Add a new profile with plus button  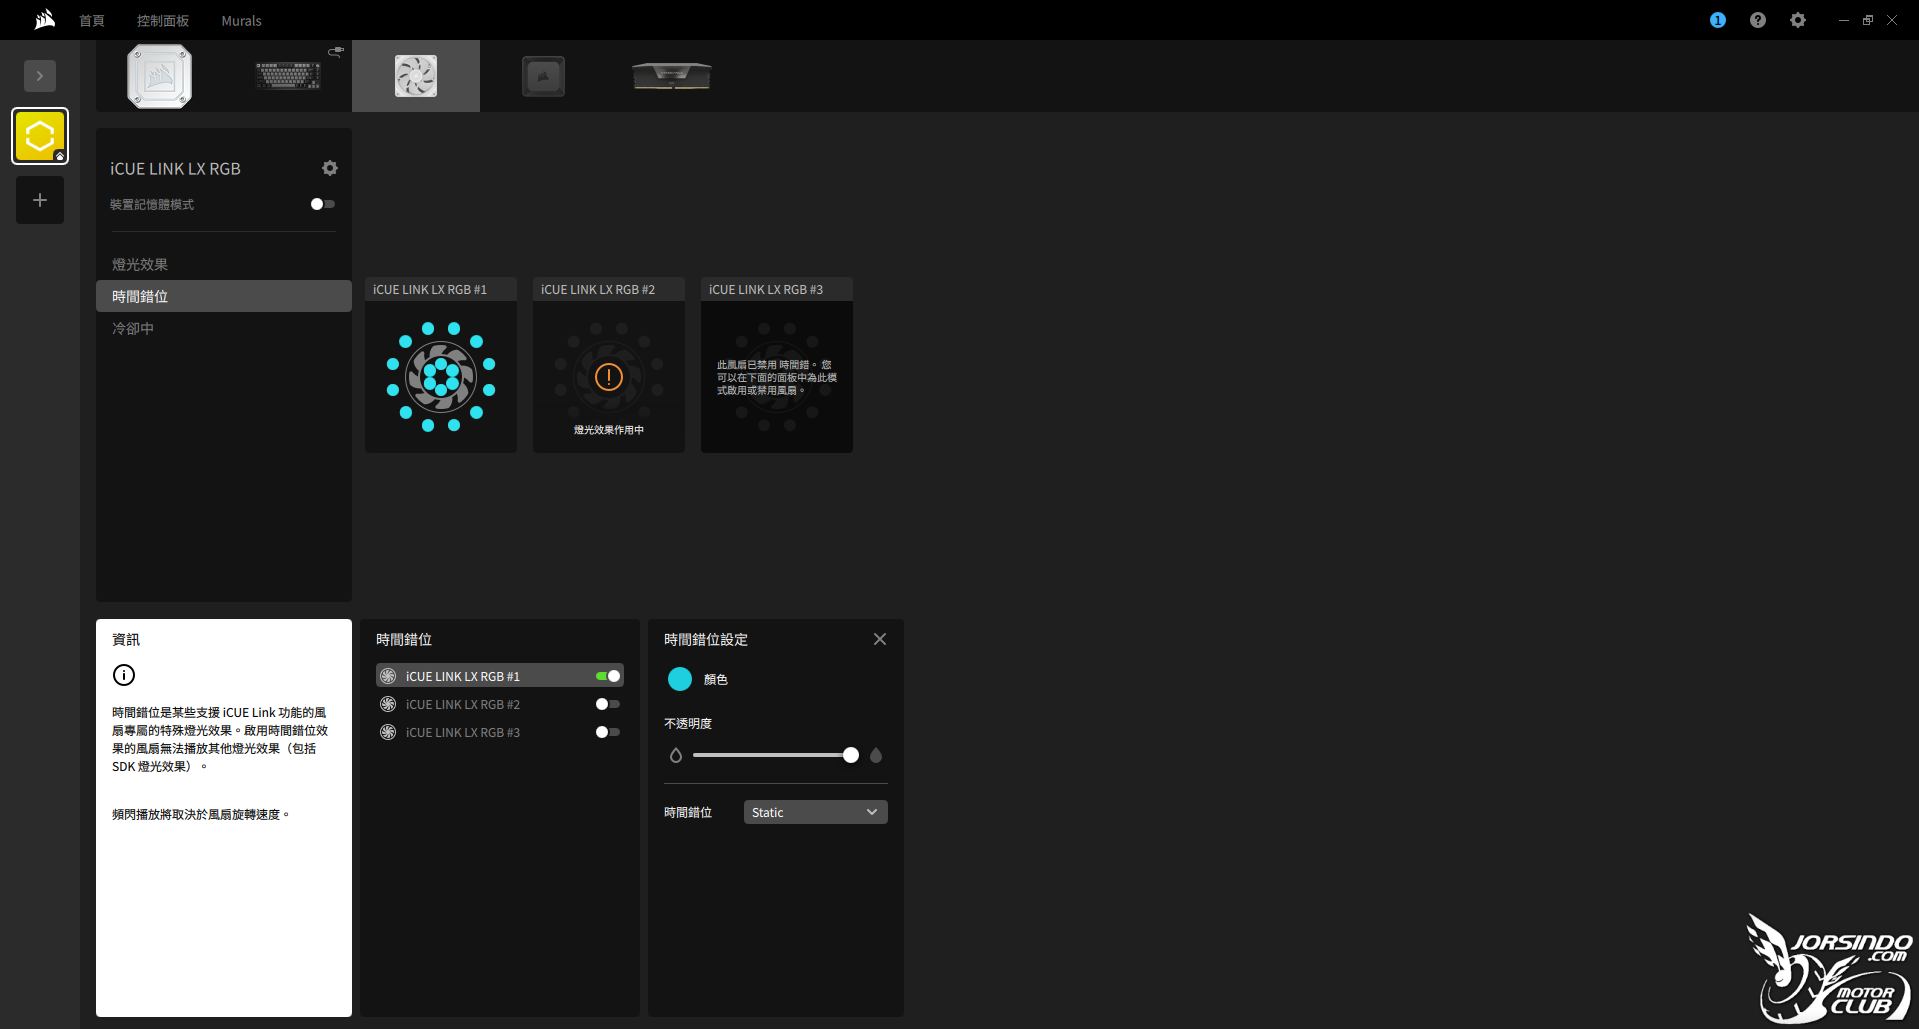[x=40, y=200]
